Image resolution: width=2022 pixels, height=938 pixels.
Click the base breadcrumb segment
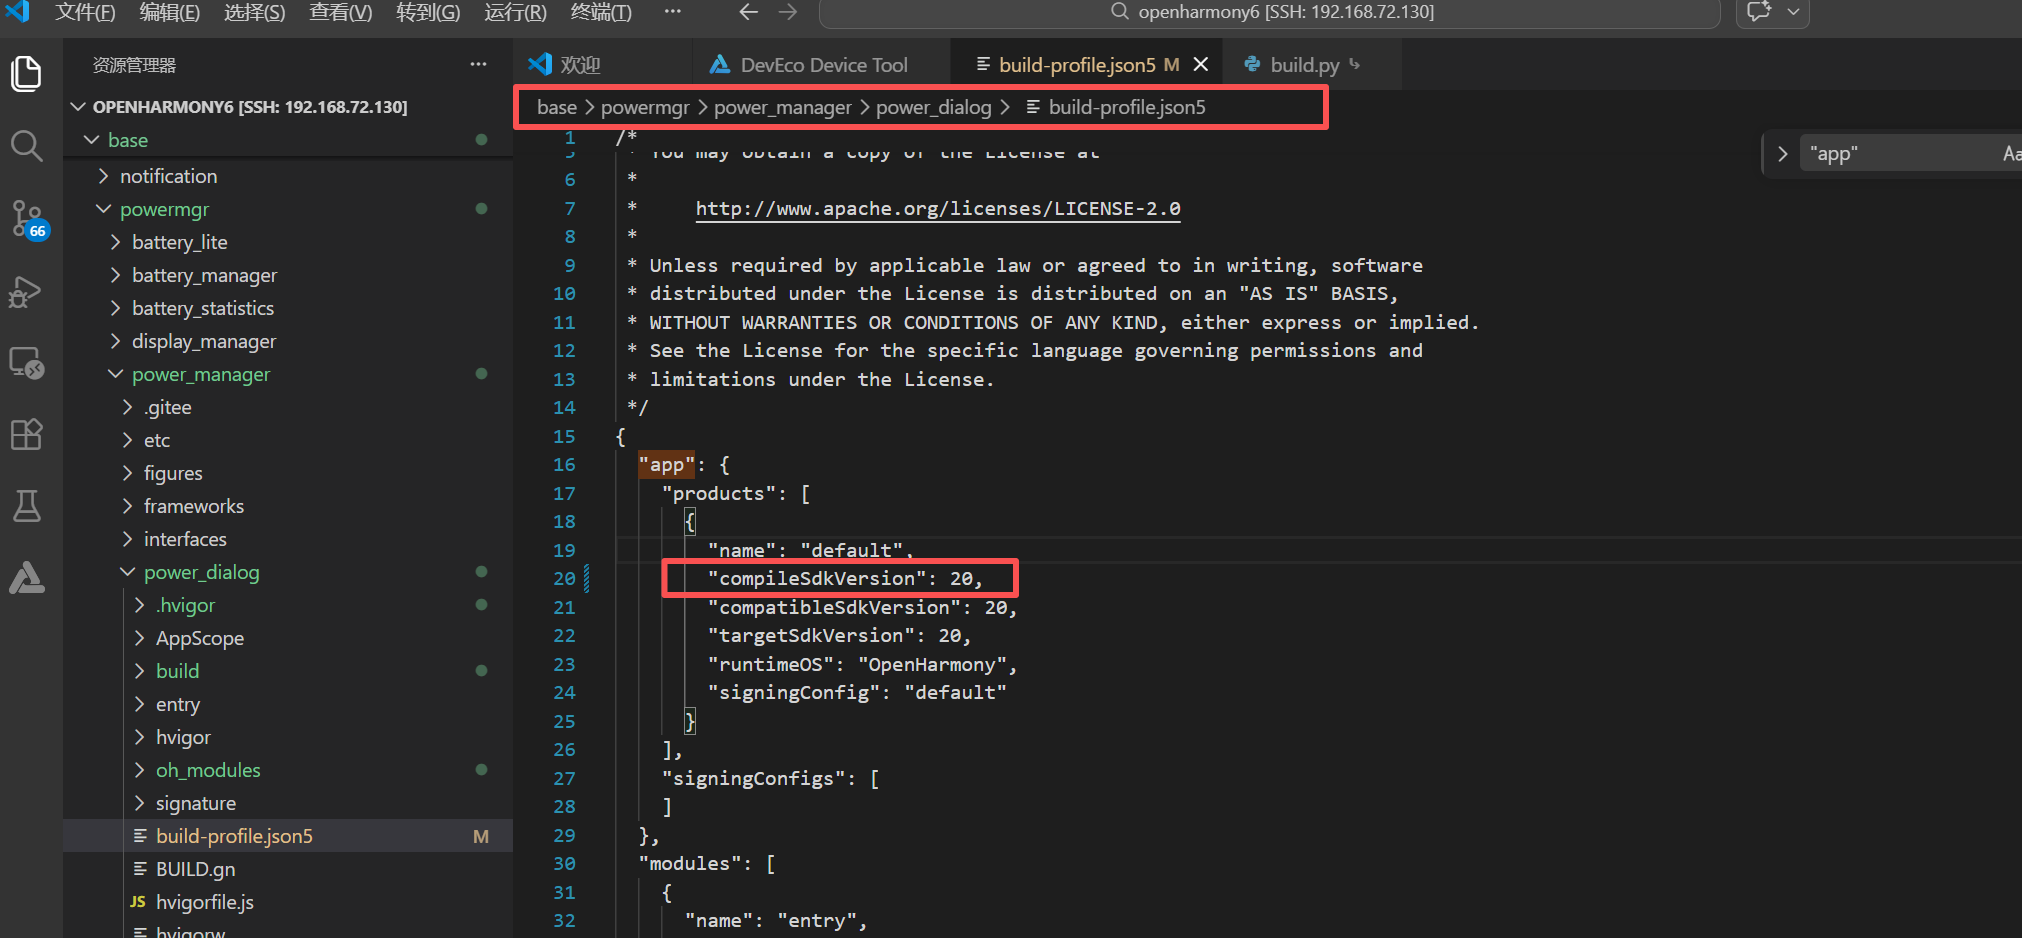pyautogui.click(x=557, y=107)
